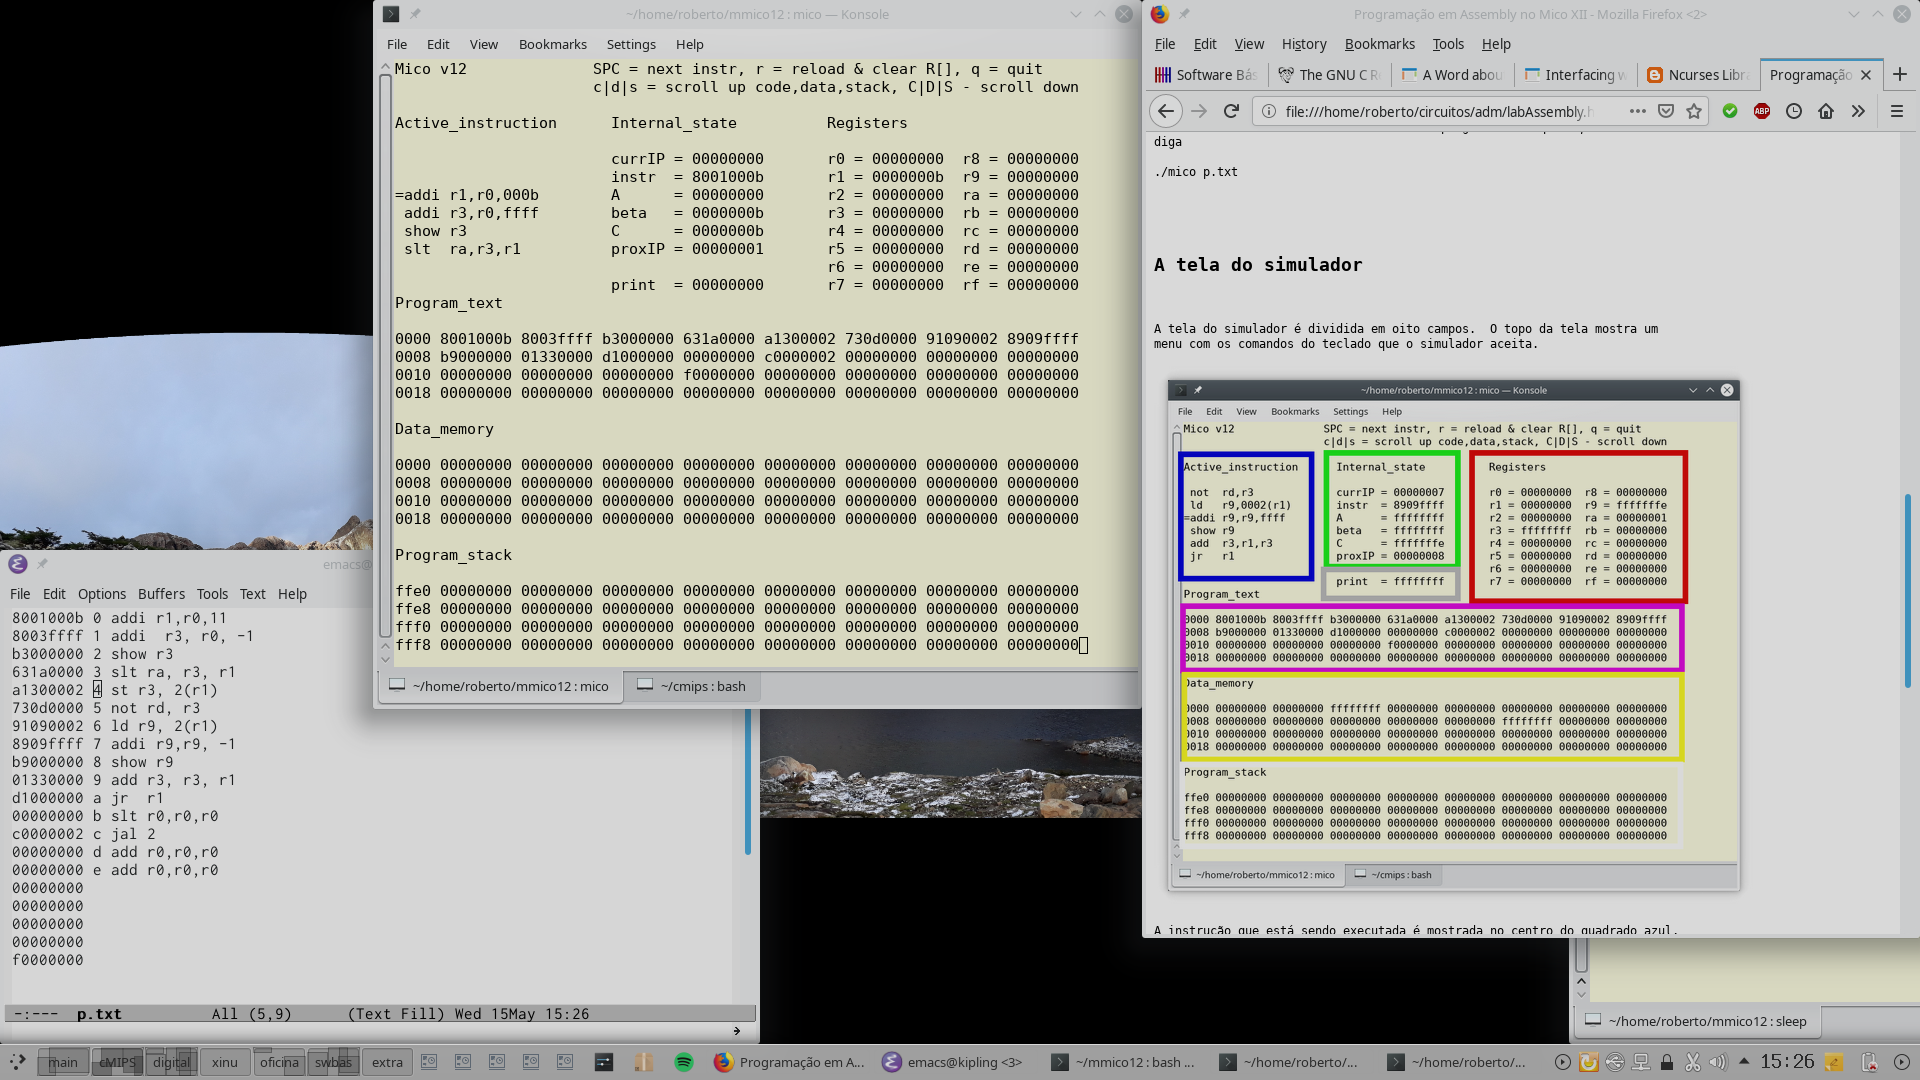Open Firefox Tools menu

tap(1448, 44)
